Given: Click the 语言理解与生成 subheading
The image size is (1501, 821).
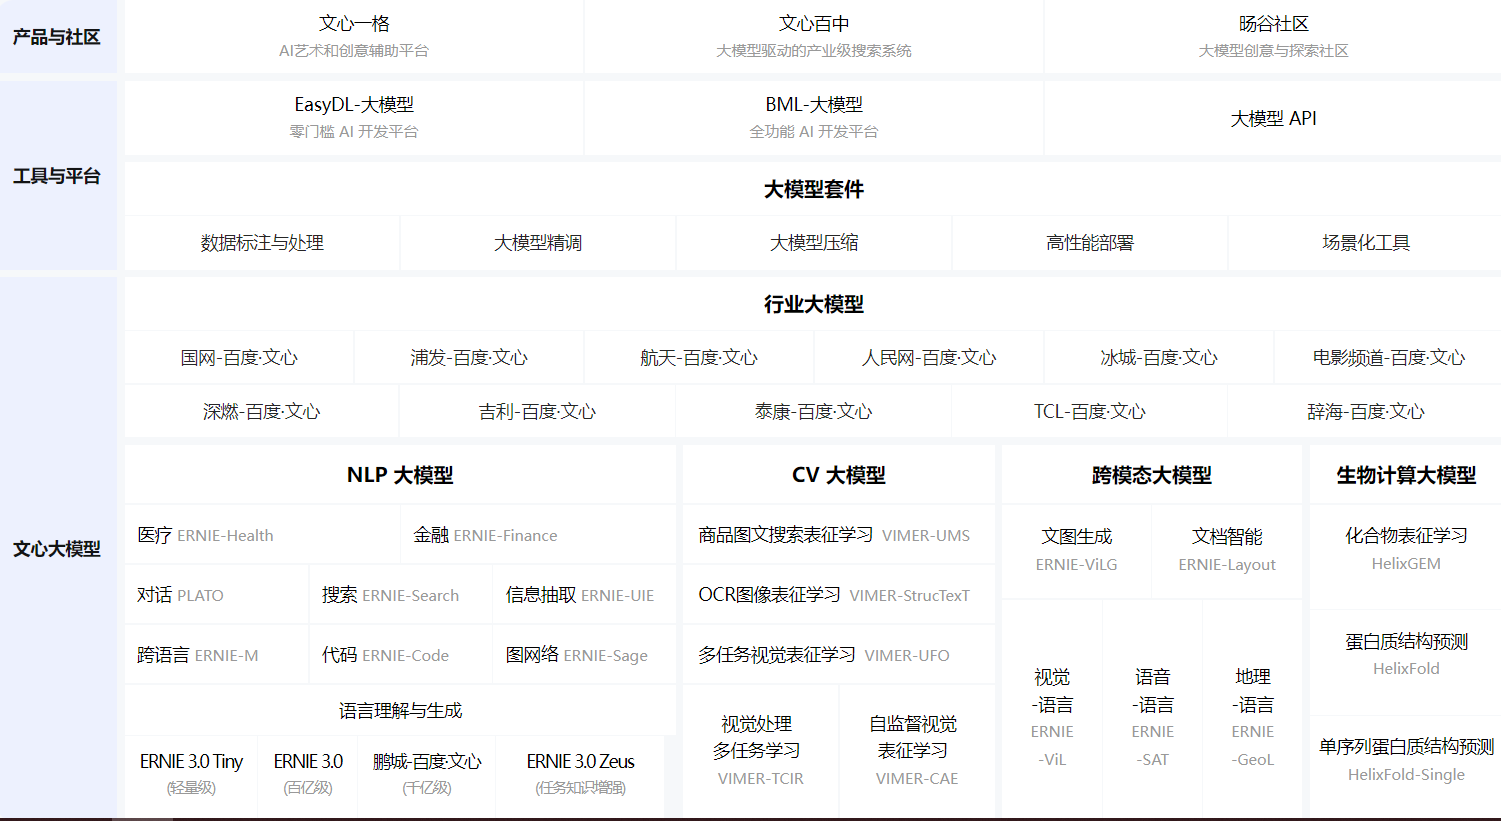Looking at the screenshot, I should (x=400, y=711).
